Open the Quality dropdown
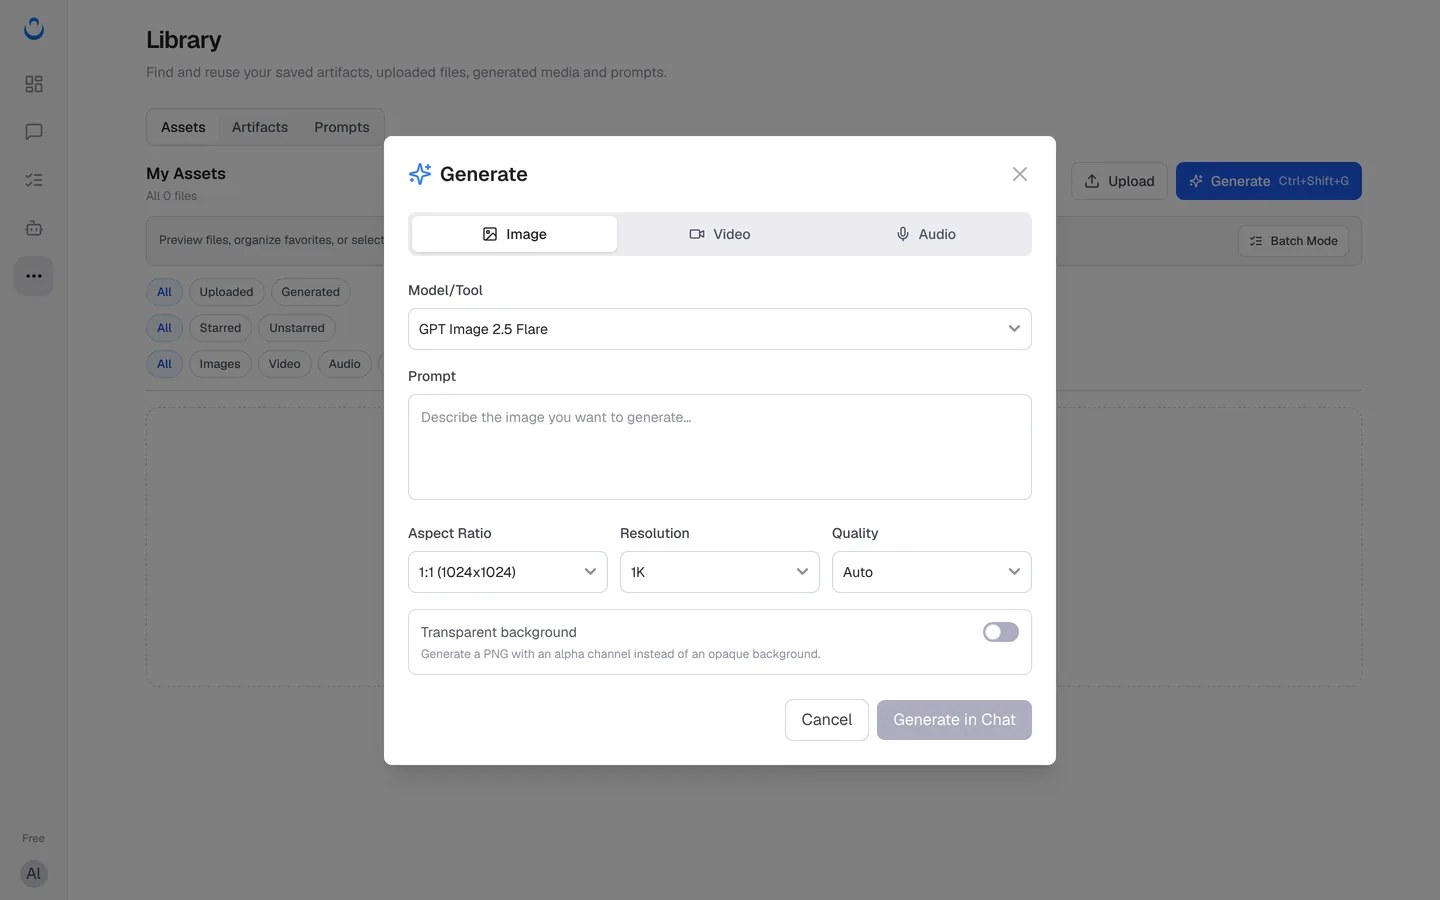This screenshot has width=1440, height=900. [x=932, y=572]
